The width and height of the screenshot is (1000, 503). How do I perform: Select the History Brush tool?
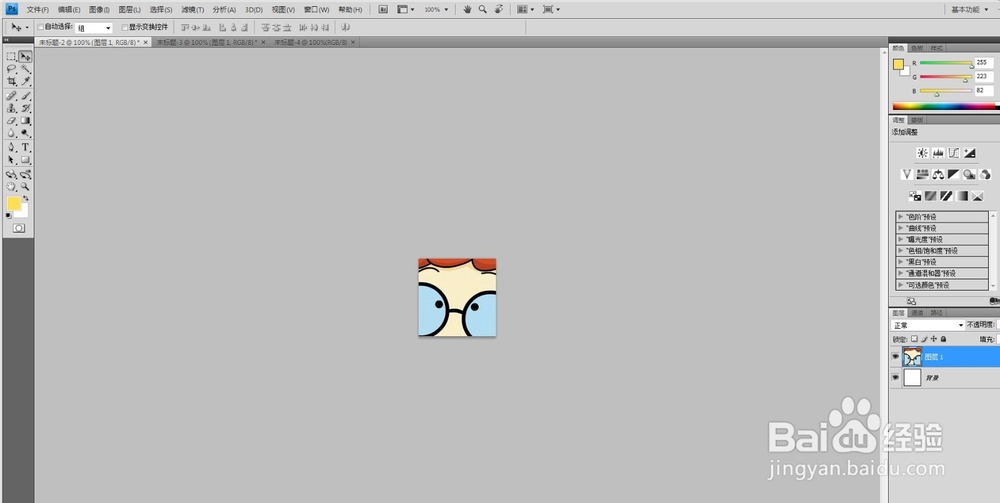coord(25,108)
